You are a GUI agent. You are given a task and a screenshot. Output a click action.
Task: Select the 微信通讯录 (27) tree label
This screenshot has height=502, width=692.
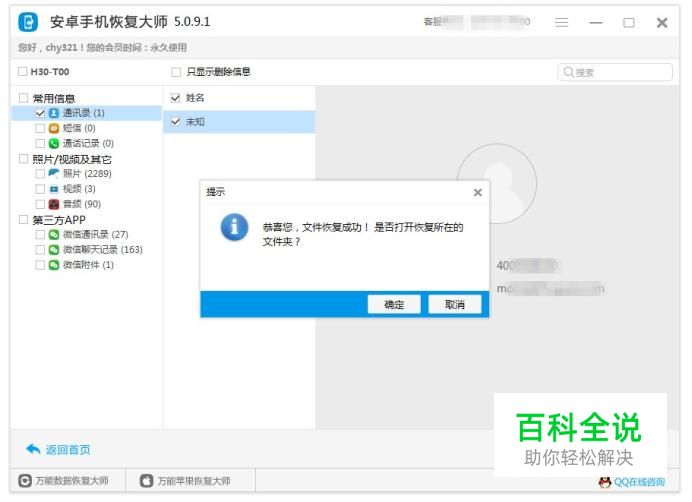(95, 234)
